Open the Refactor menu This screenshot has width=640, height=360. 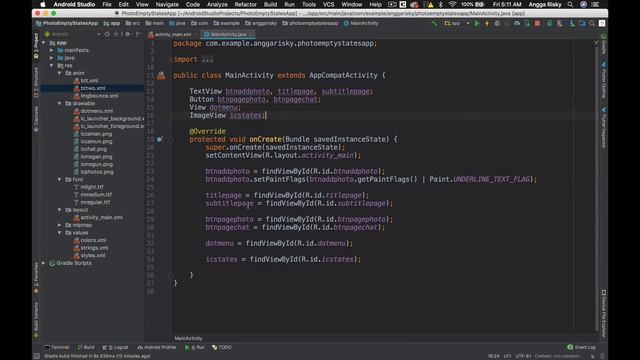tap(245, 4)
